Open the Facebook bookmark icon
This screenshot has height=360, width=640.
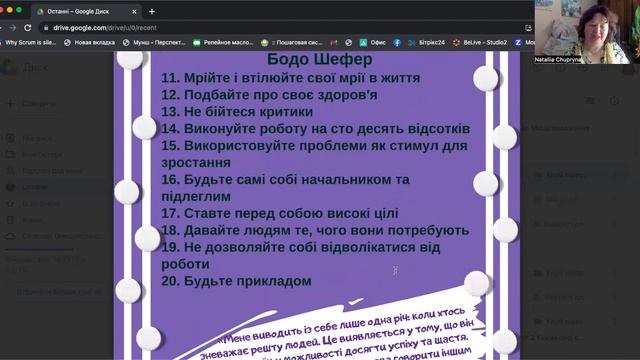[397, 42]
